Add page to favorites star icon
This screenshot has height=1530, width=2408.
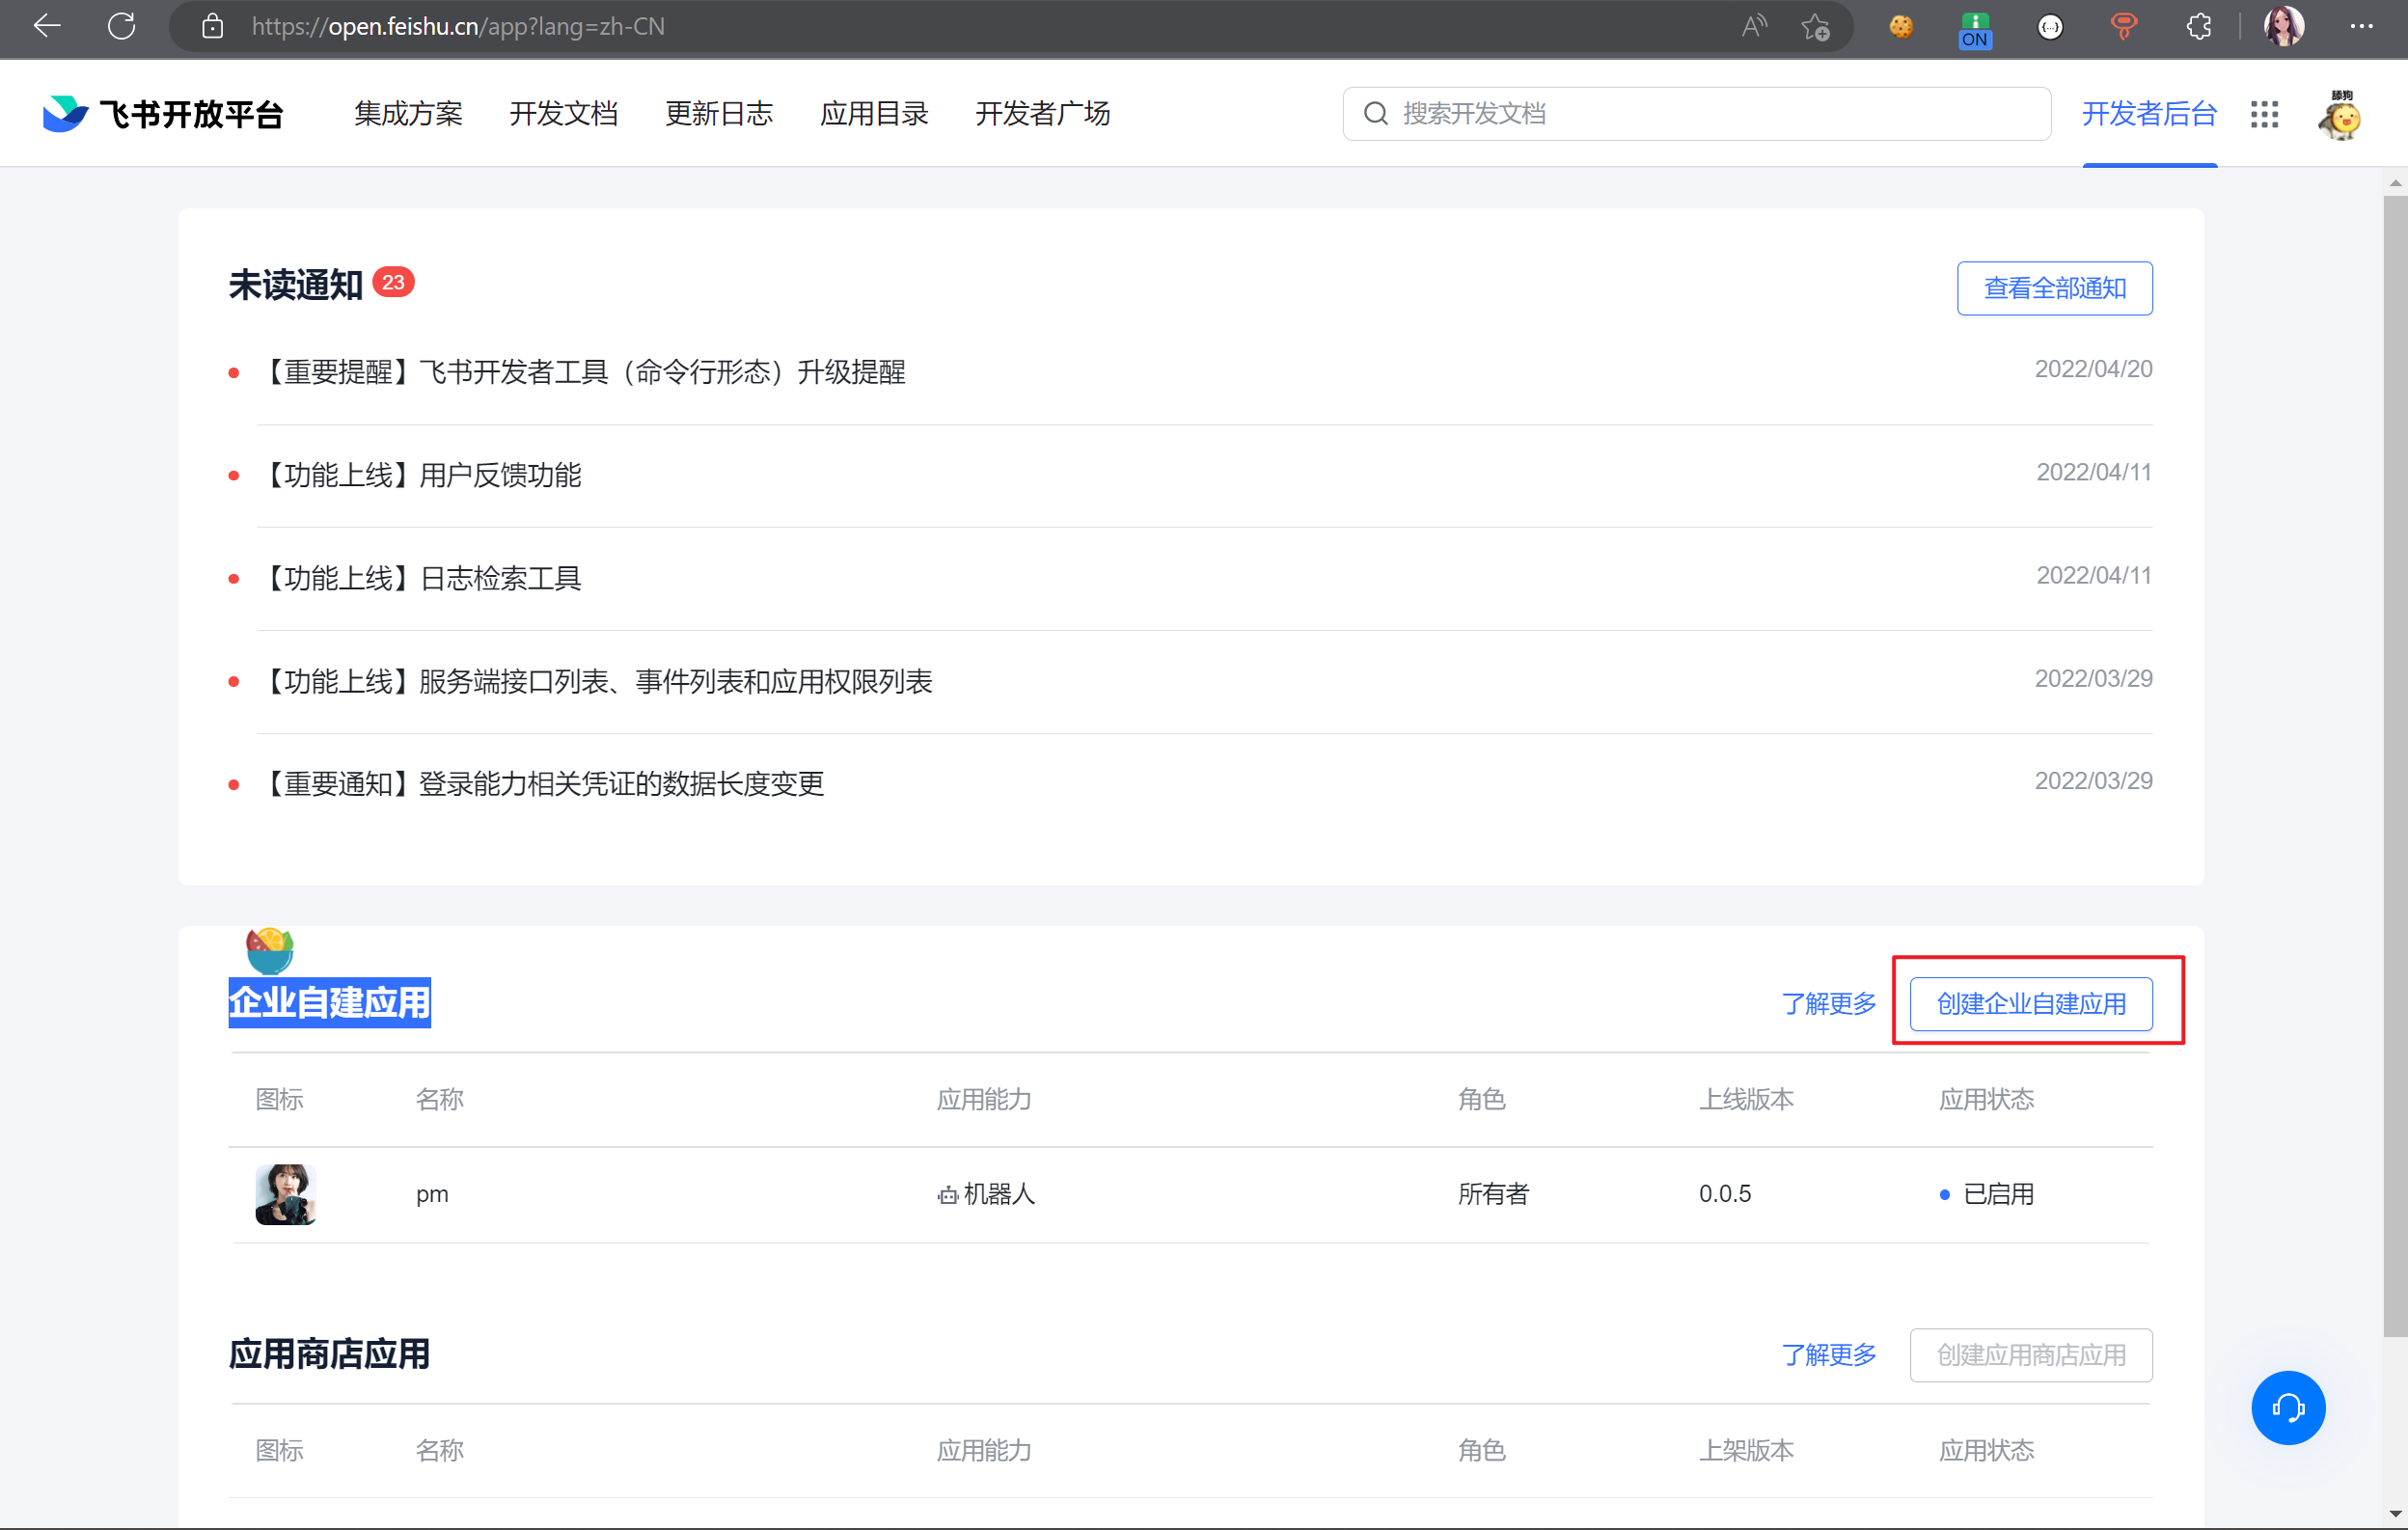(x=1815, y=27)
